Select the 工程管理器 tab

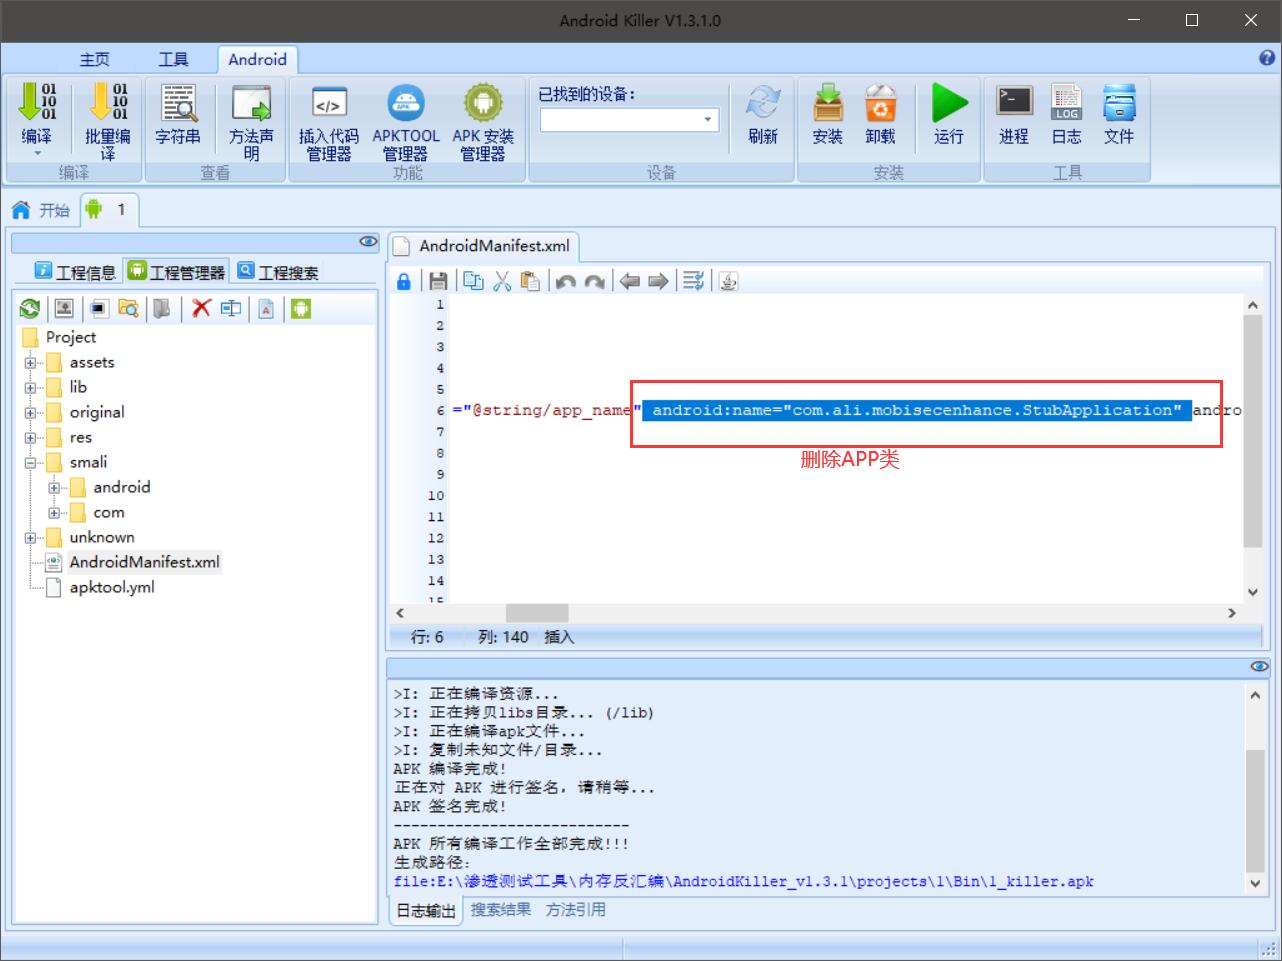(x=176, y=271)
